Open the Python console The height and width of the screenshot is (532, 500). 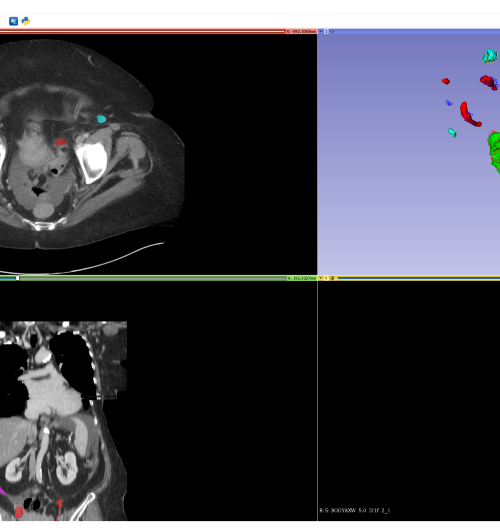pyautogui.click(x=26, y=21)
